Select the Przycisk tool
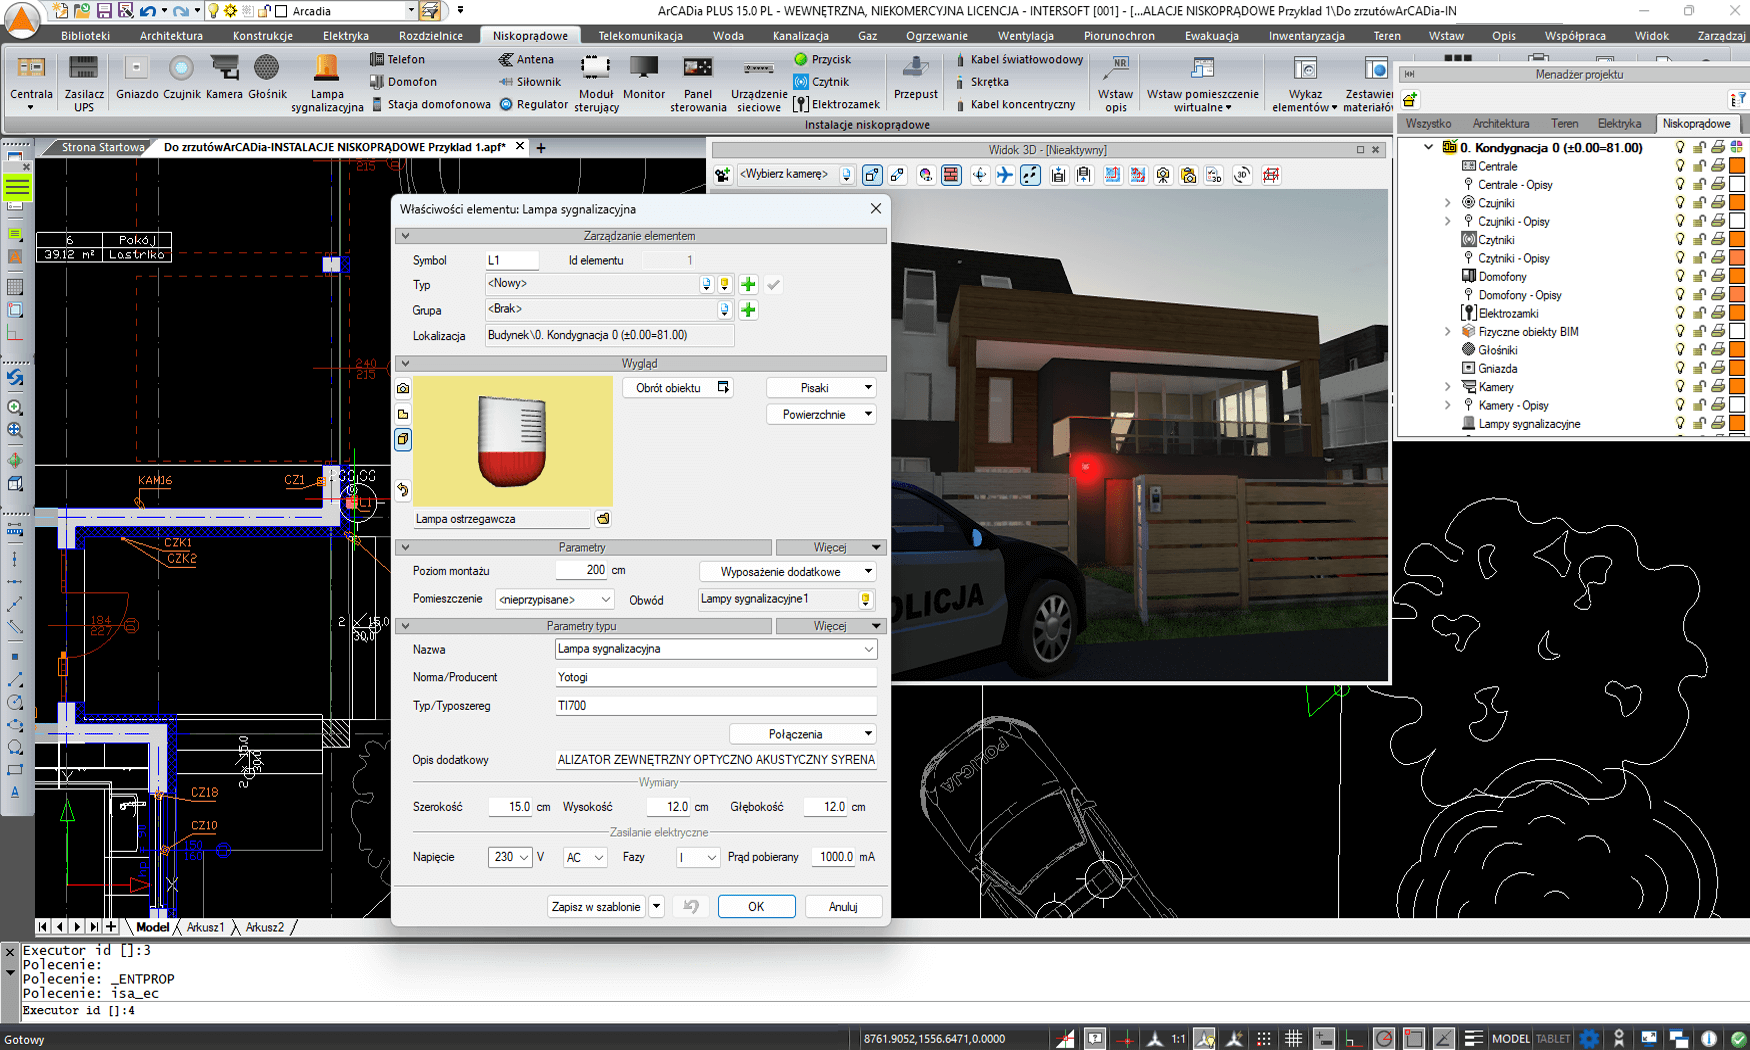The image size is (1750, 1050). [x=822, y=59]
